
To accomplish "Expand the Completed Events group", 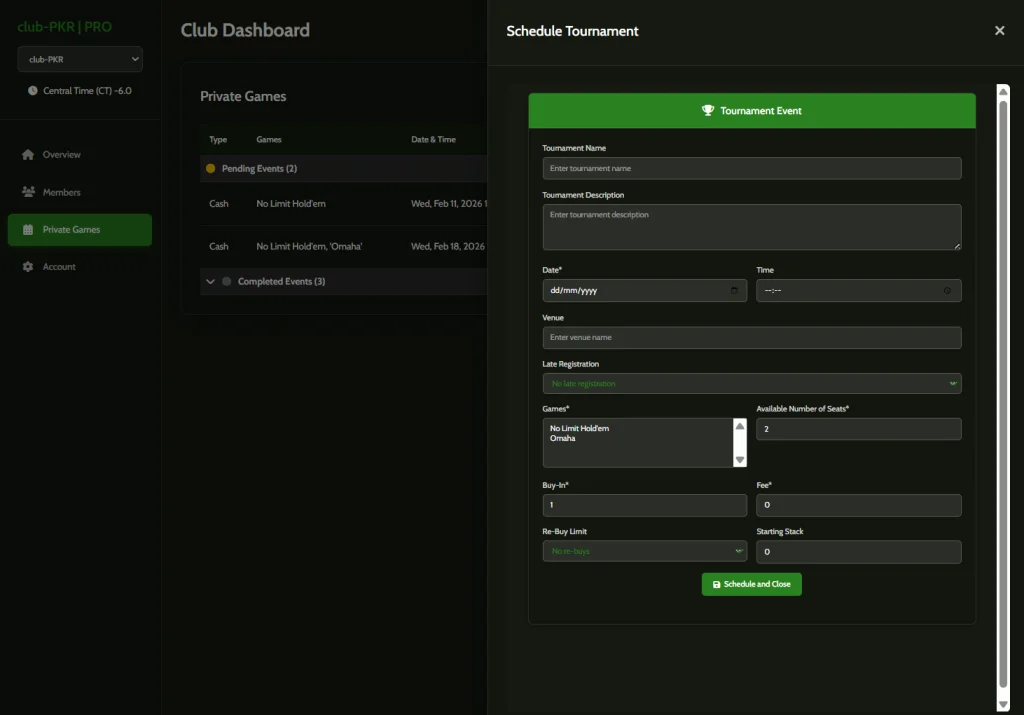I will 211,282.
